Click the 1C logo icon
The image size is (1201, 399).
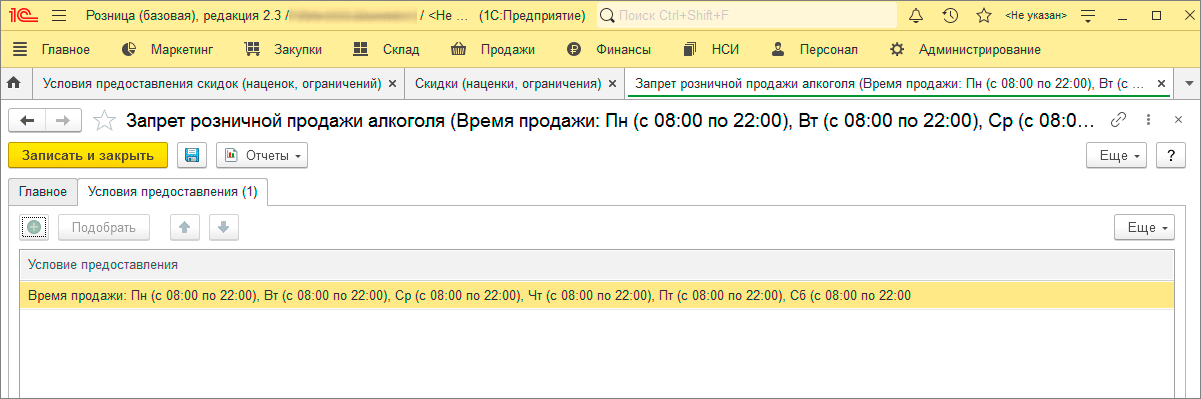[23, 16]
